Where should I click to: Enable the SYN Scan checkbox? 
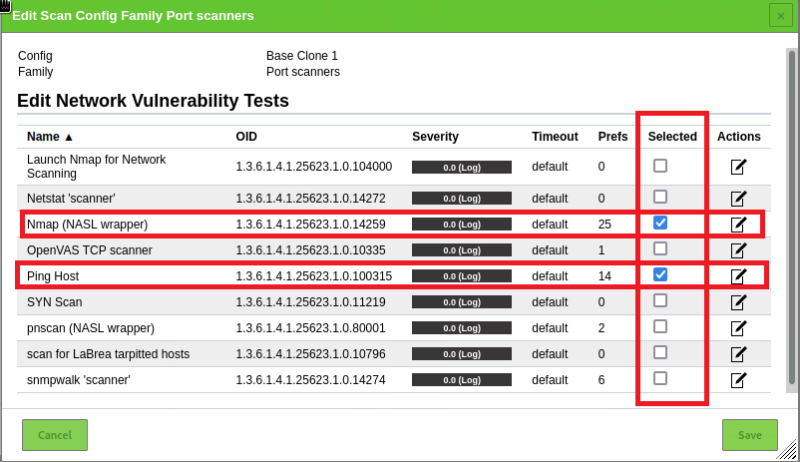[660, 300]
